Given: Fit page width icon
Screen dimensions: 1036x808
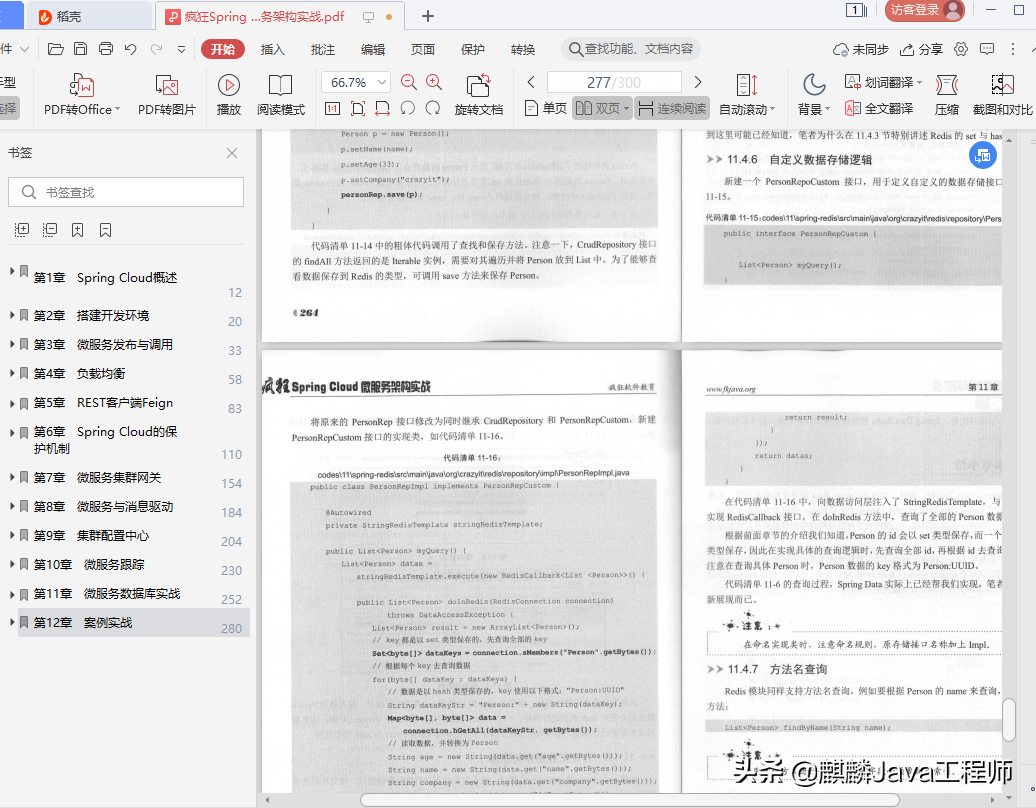Looking at the screenshot, I should 383,108.
